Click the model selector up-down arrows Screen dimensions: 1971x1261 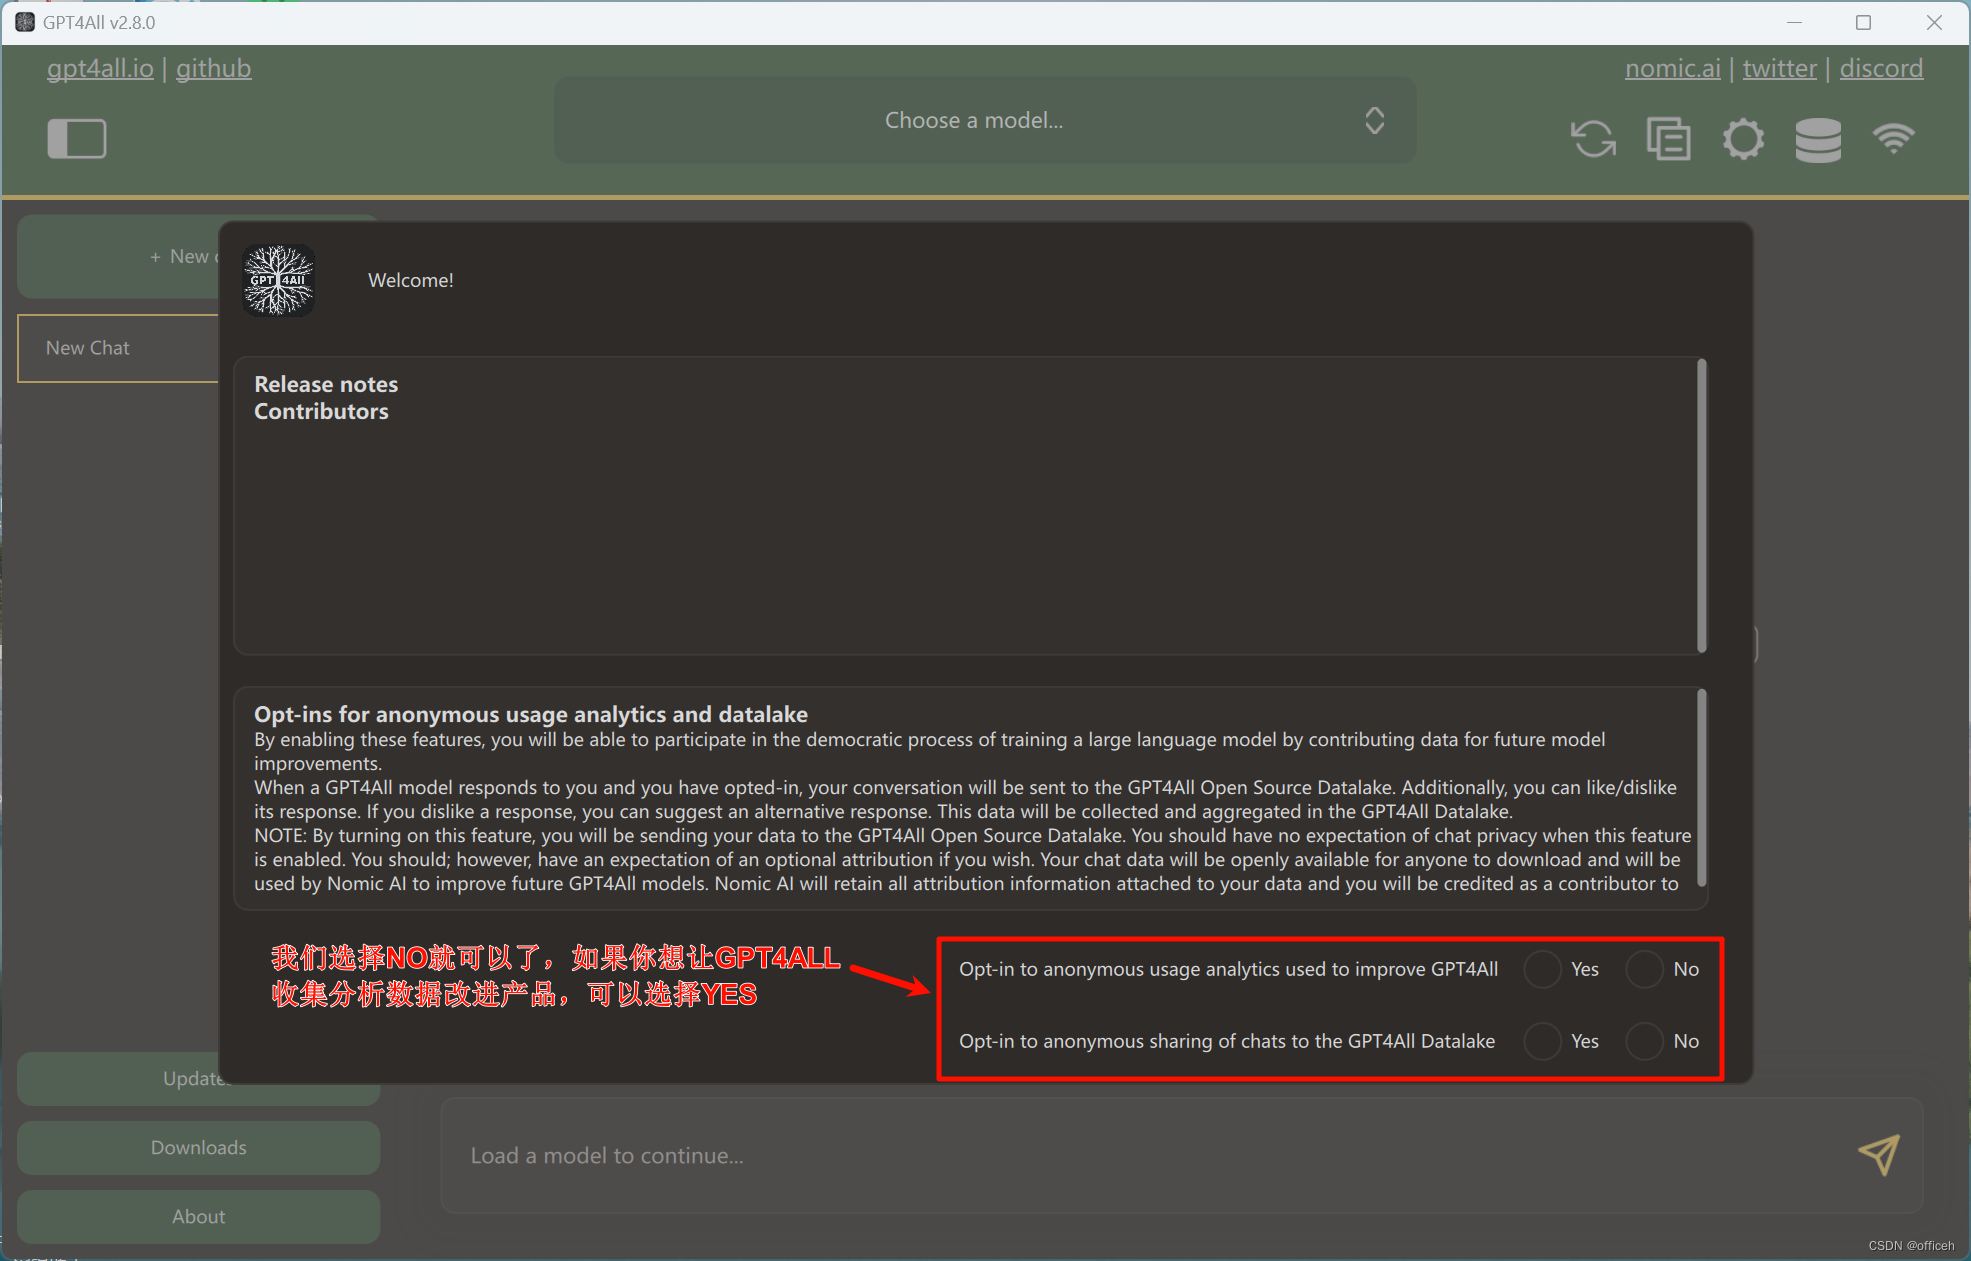(1374, 121)
